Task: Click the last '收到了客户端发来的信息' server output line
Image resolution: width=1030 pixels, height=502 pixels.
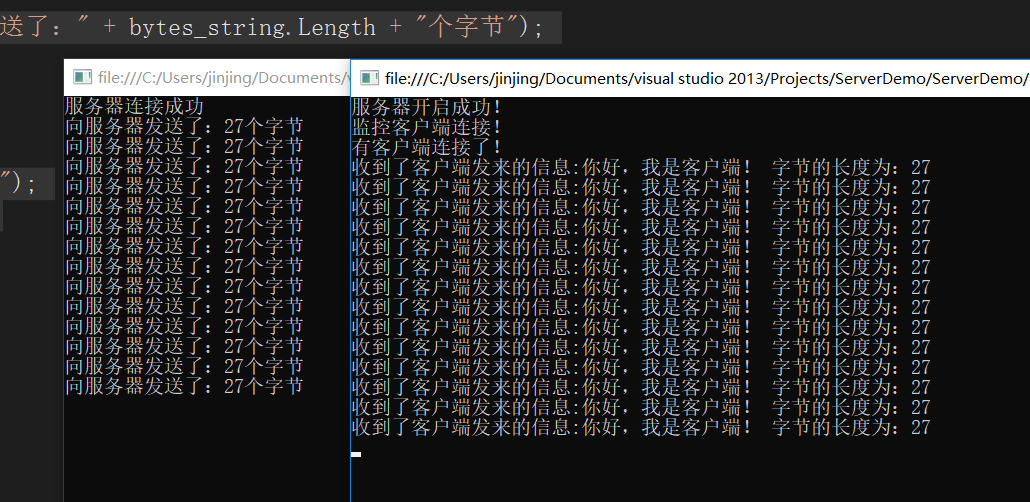Action: [x=641, y=427]
